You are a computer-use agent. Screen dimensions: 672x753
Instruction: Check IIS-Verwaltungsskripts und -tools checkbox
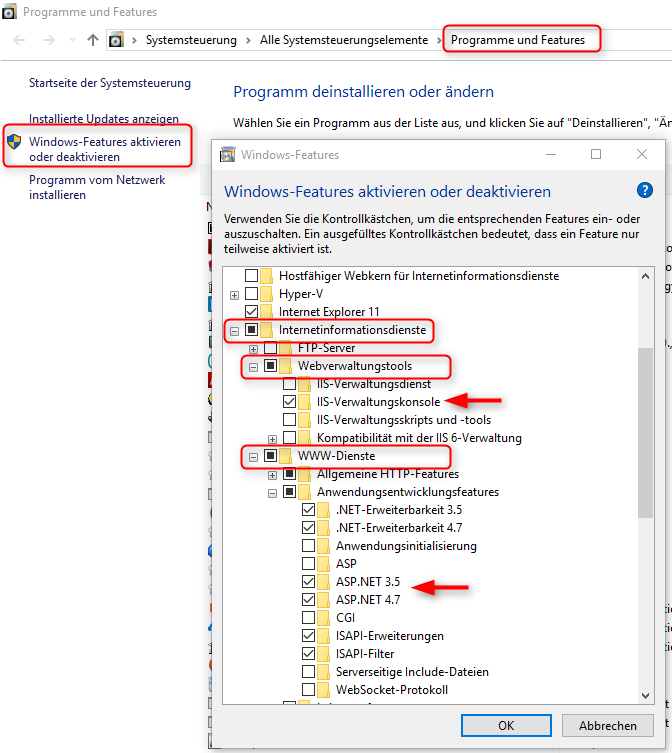pos(289,419)
